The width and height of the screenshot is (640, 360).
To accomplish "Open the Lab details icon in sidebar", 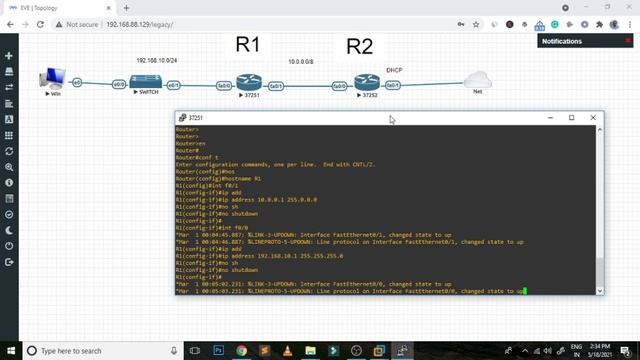I will pos(9,199).
